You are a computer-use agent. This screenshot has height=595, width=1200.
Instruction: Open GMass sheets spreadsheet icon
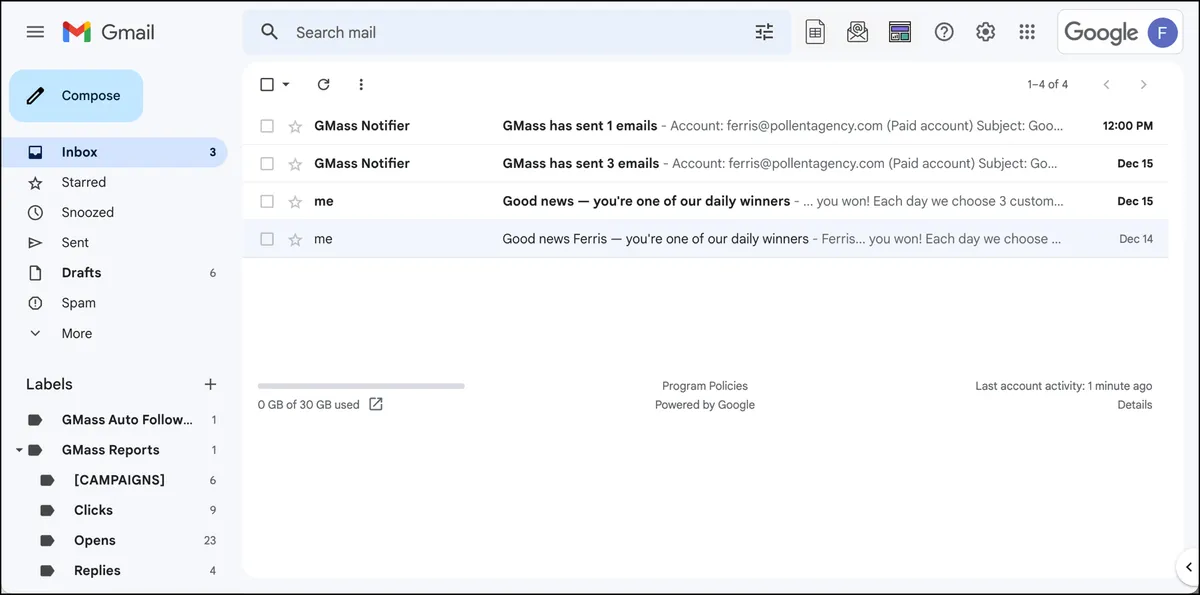point(815,32)
